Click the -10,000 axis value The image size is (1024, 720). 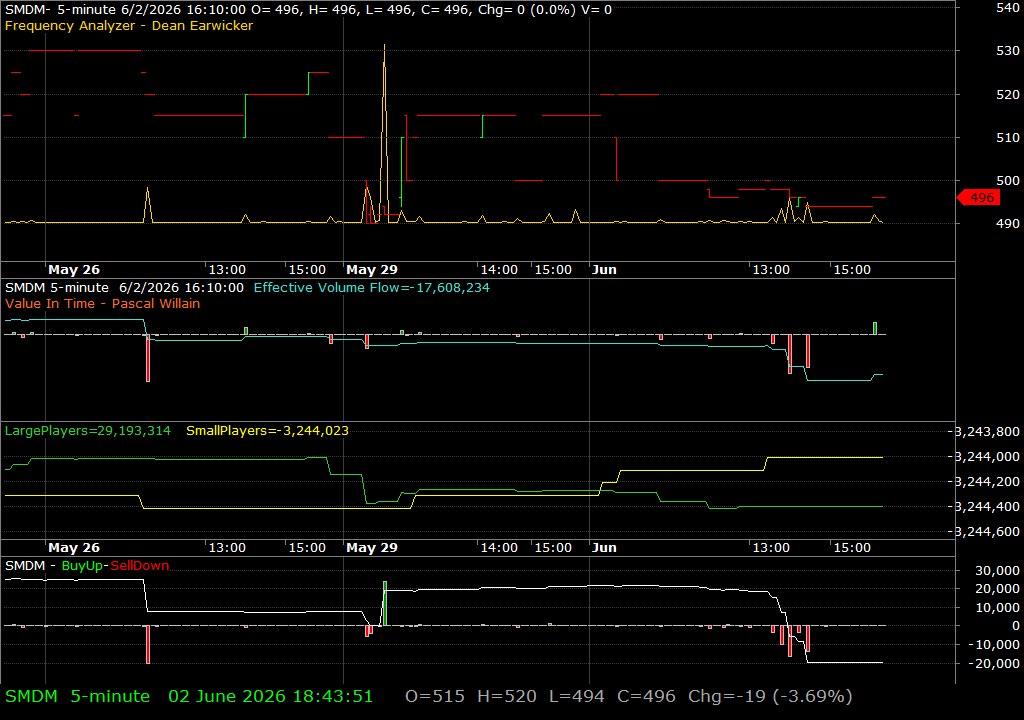[994, 645]
